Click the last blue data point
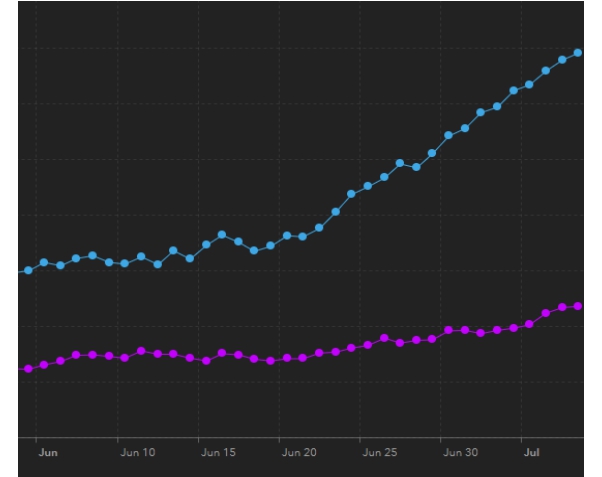The image size is (602, 477). coord(578,52)
